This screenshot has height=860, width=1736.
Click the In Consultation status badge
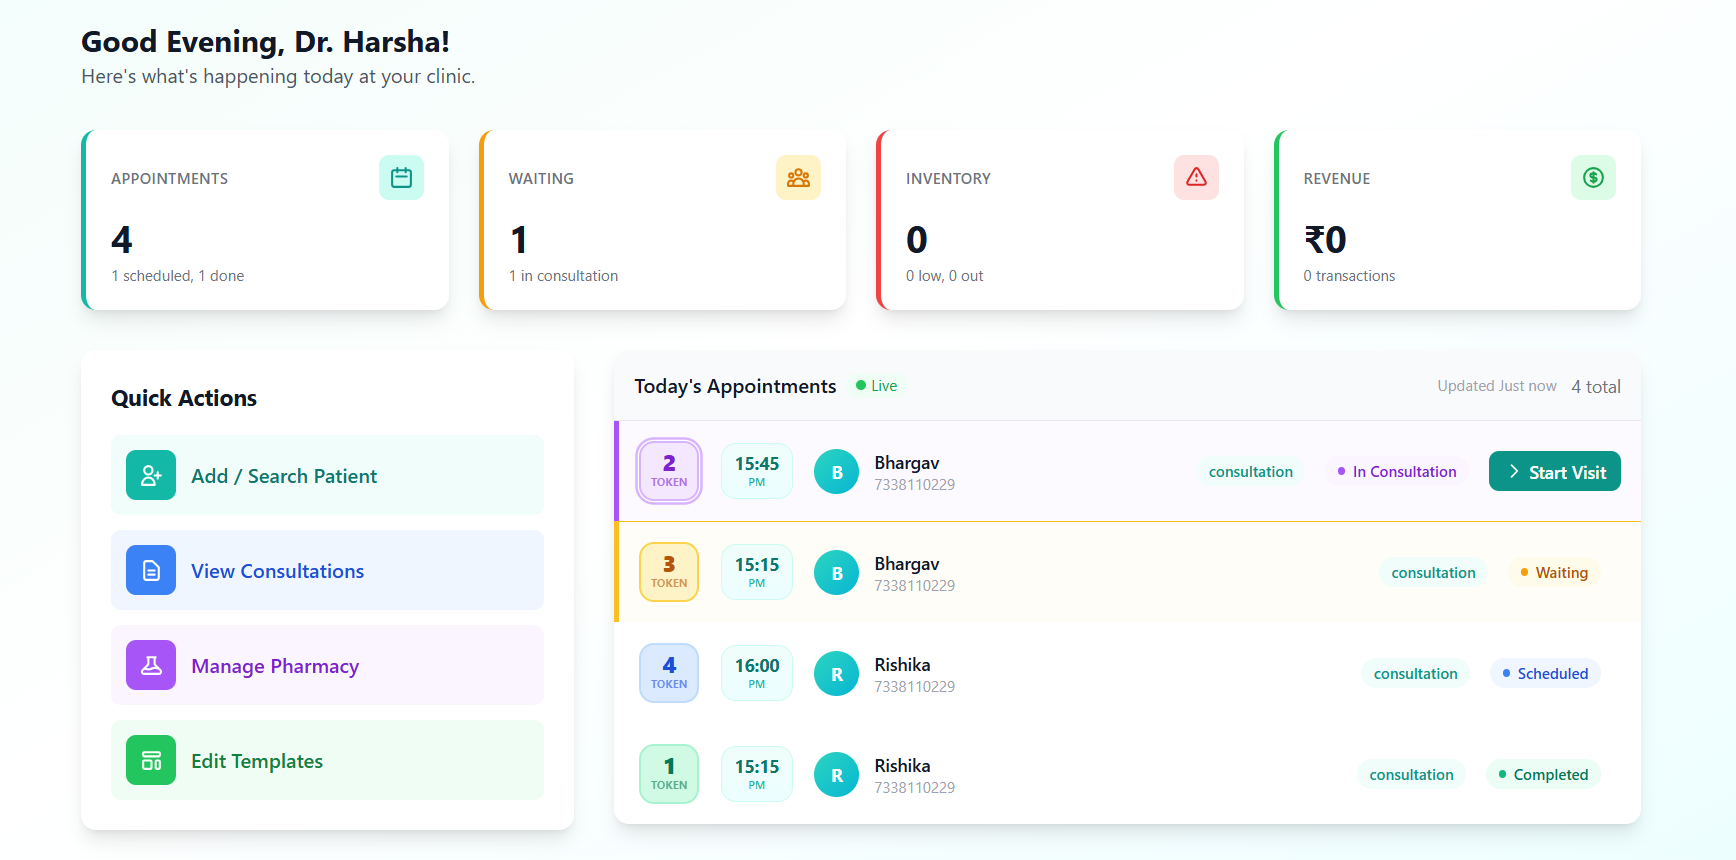1396,472
